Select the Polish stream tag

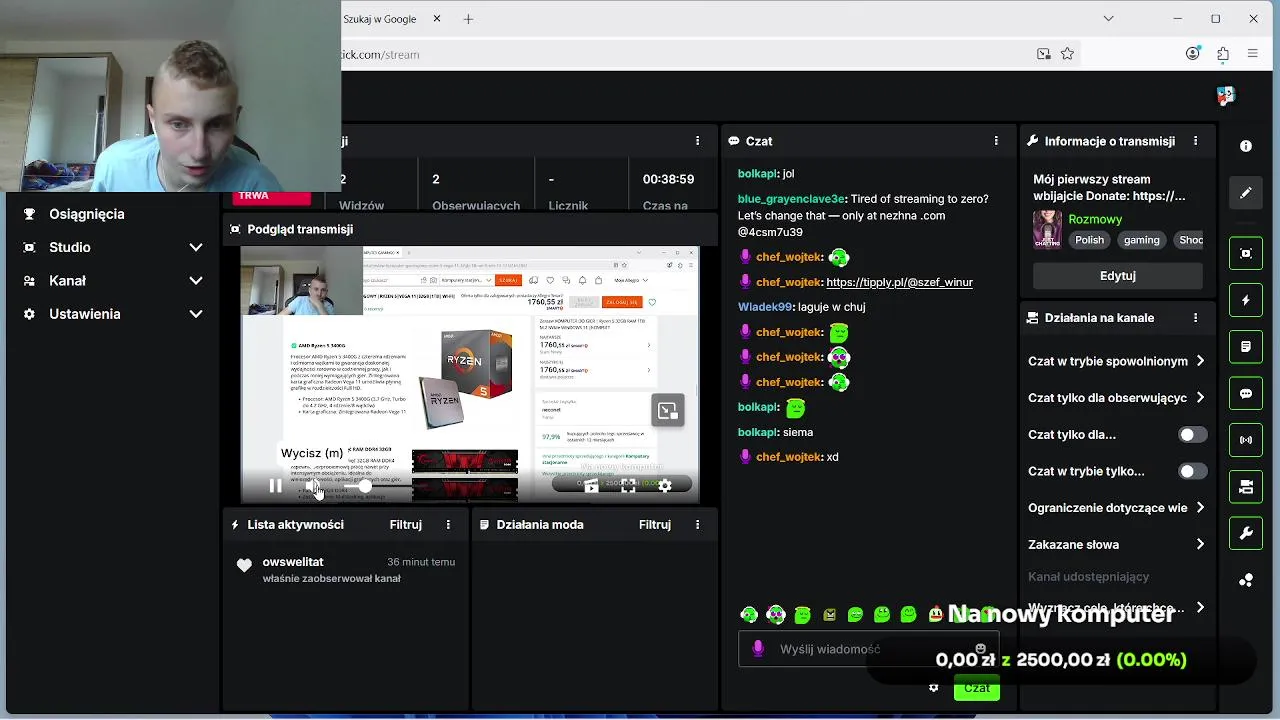[x=1089, y=240]
